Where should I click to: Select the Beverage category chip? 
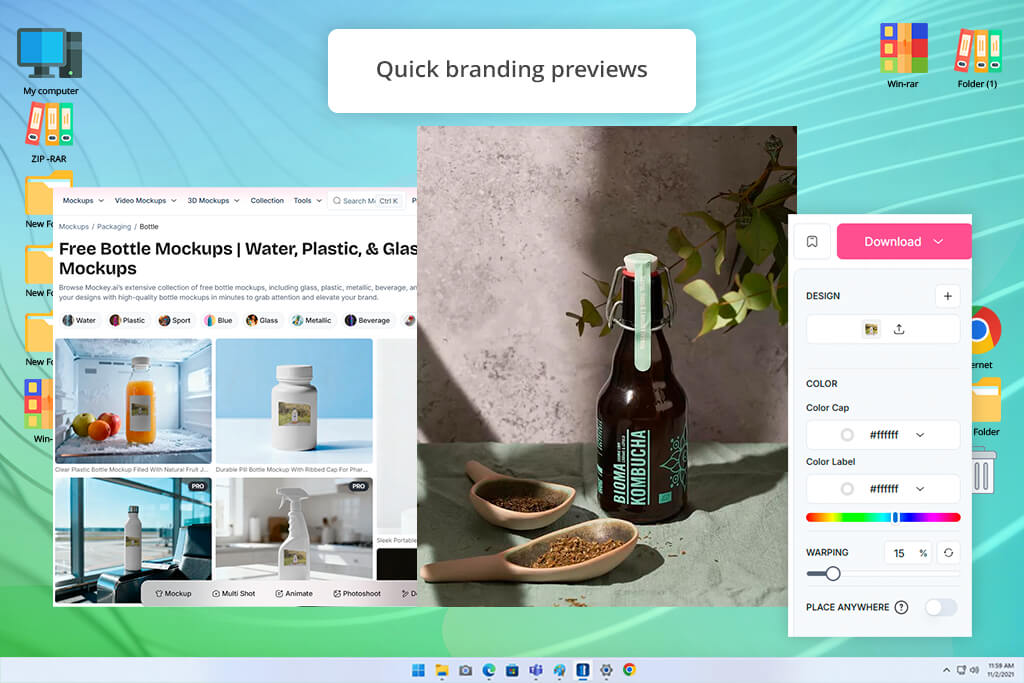click(x=368, y=321)
